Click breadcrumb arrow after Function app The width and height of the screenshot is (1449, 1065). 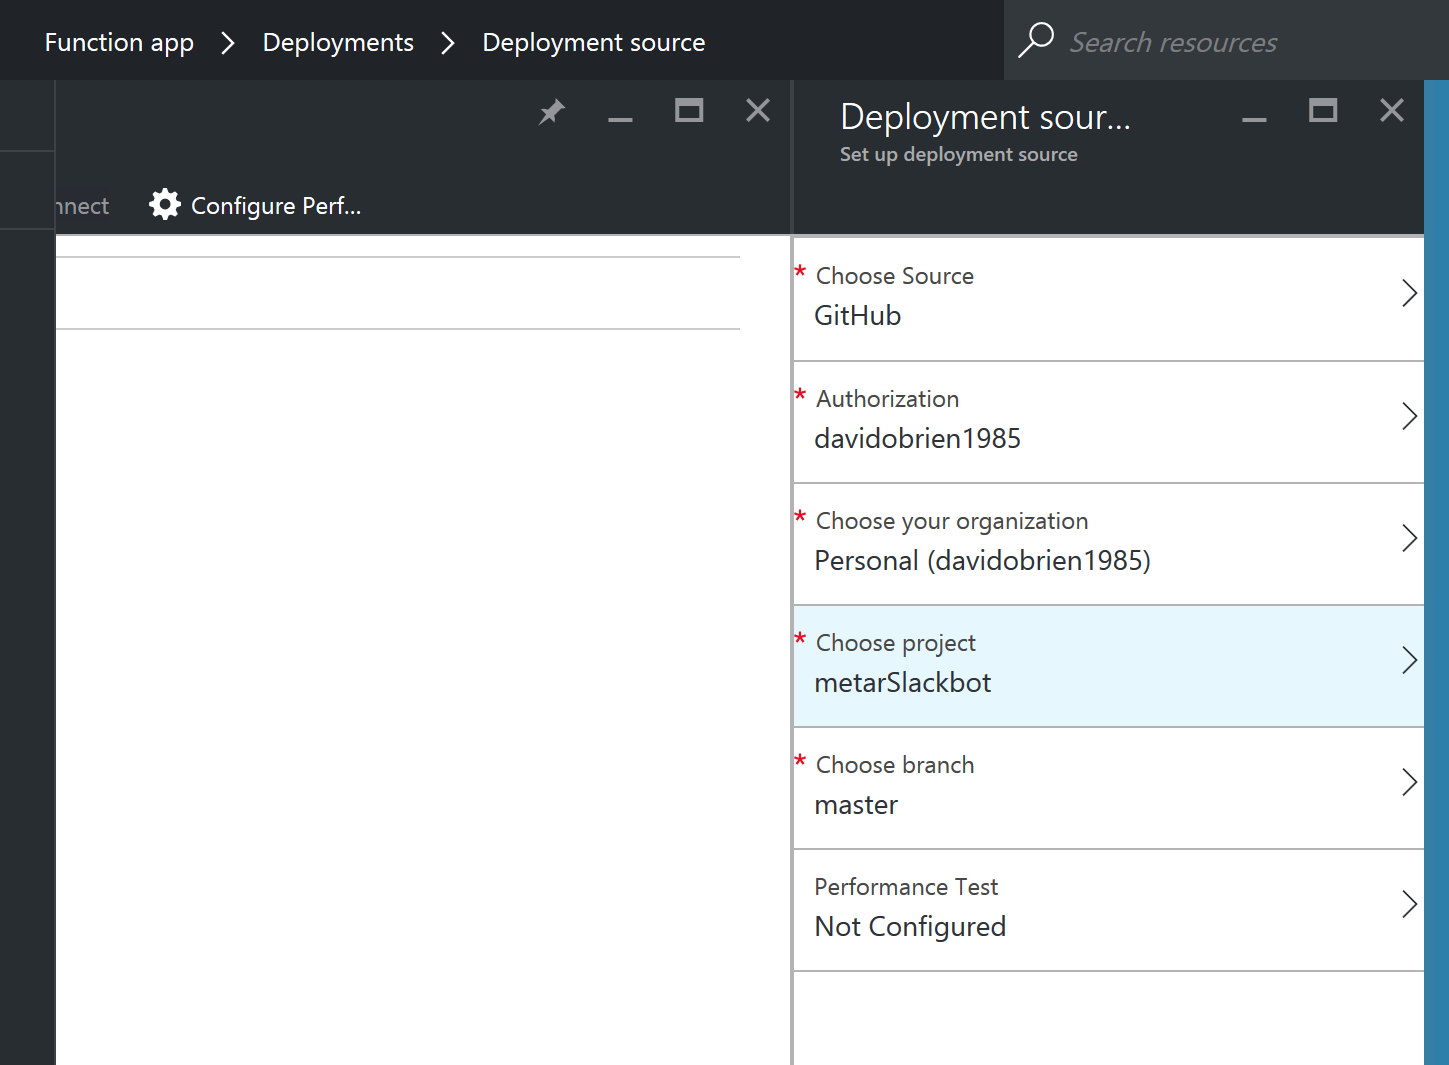pos(228,43)
